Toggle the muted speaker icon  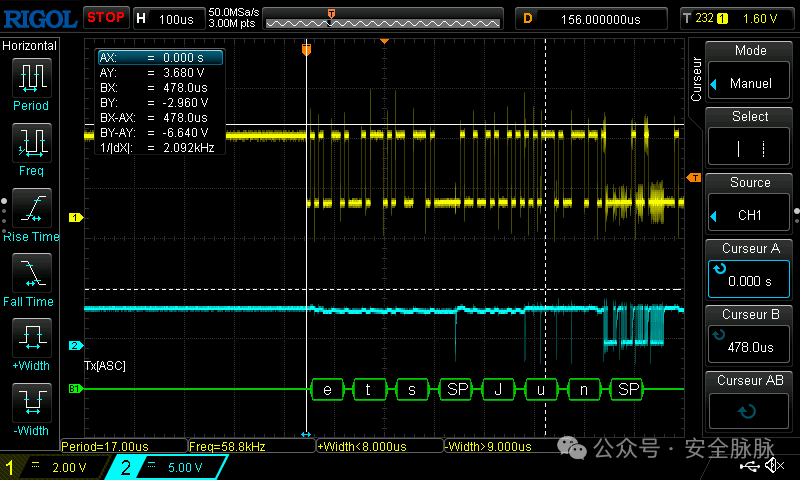tap(775, 465)
